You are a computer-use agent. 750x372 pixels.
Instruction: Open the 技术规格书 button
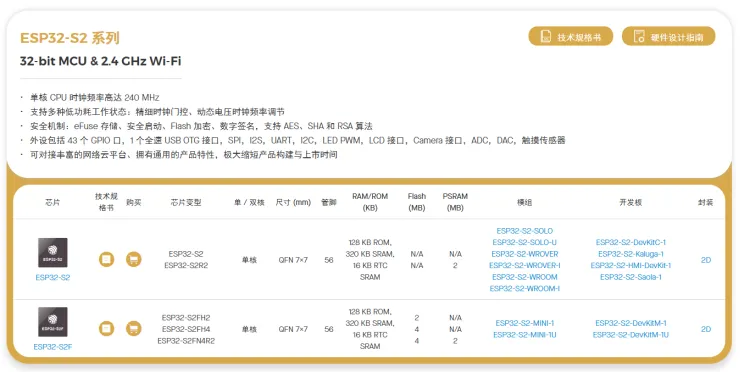(x=570, y=36)
